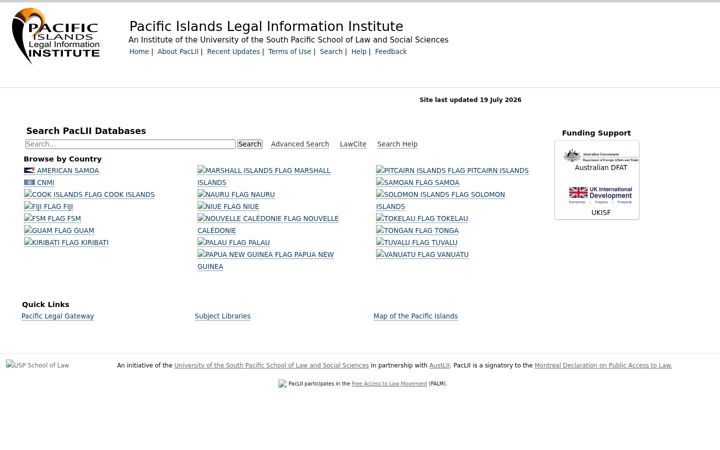The height and width of the screenshot is (450, 720).
Task: Open Montreal Declaration on Public Access link
Action: click(603, 366)
